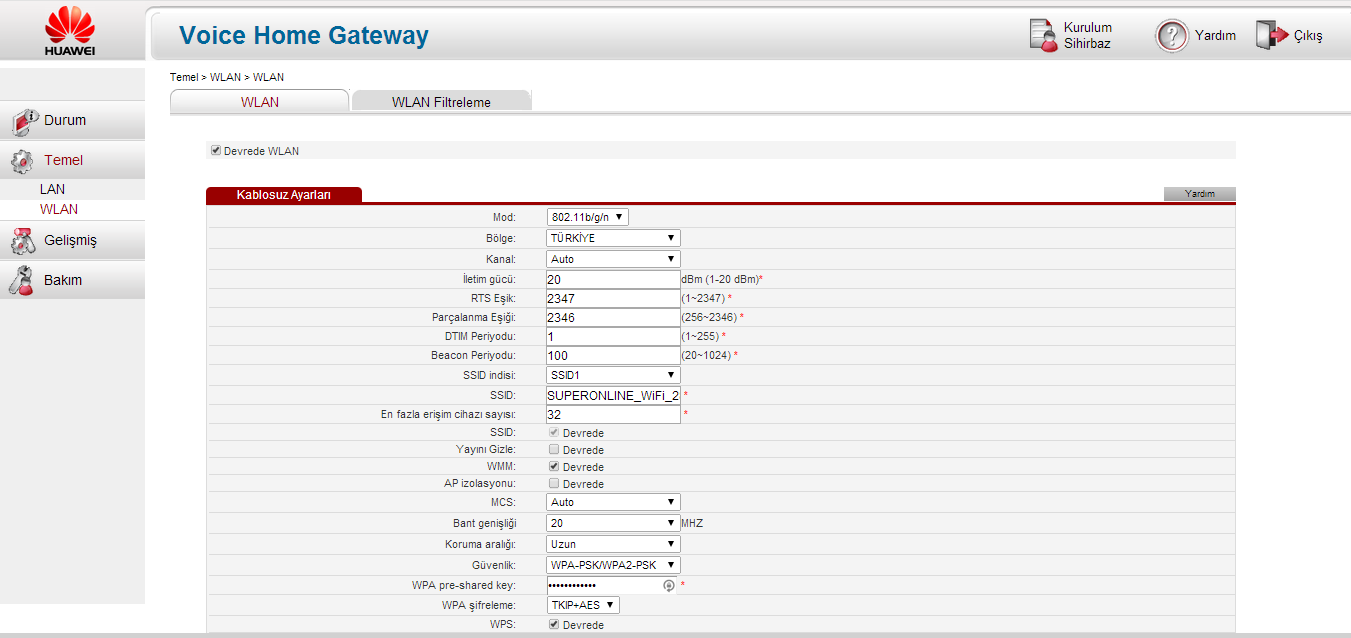Open the Bakım maintenance section icon
The image size is (1351, 638).
pyautogui.click(x=22, y=281)
